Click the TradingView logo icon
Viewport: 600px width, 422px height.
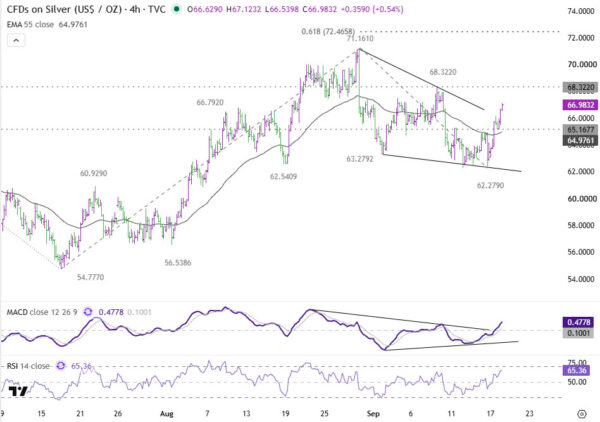tap(18, 391)
